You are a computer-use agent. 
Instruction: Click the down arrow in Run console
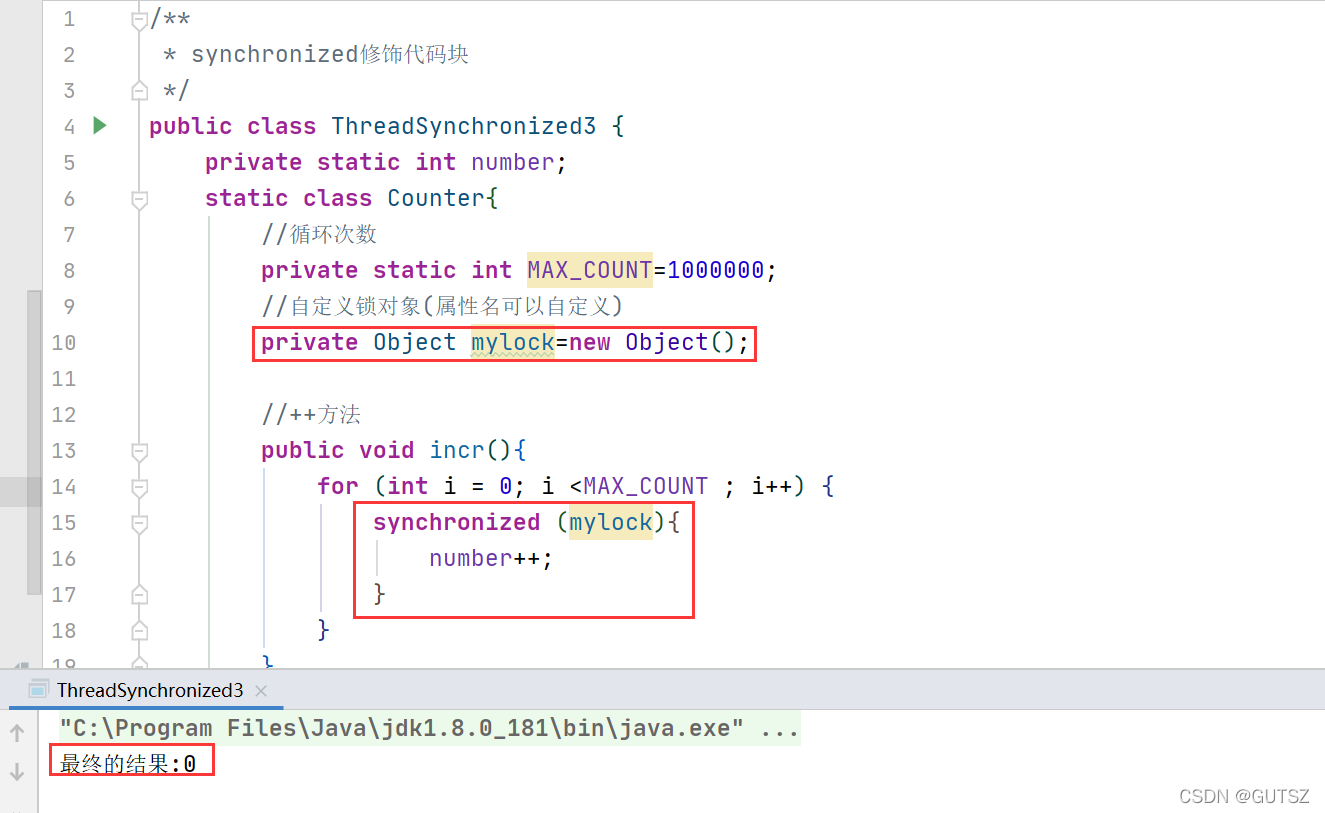(17, 771)
